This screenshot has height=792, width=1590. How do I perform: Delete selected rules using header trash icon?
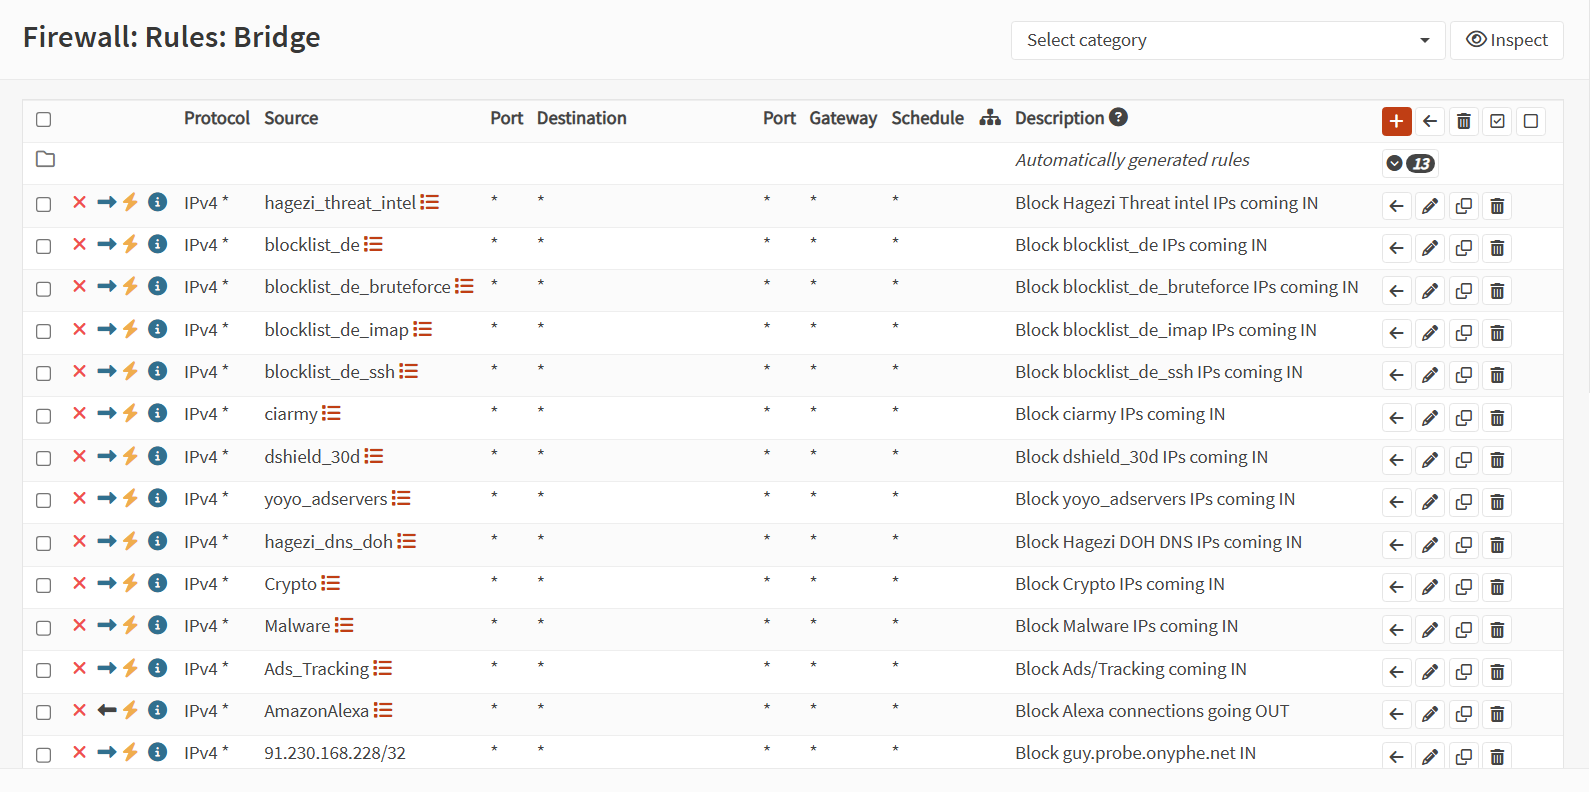(x=1464, y=121)
